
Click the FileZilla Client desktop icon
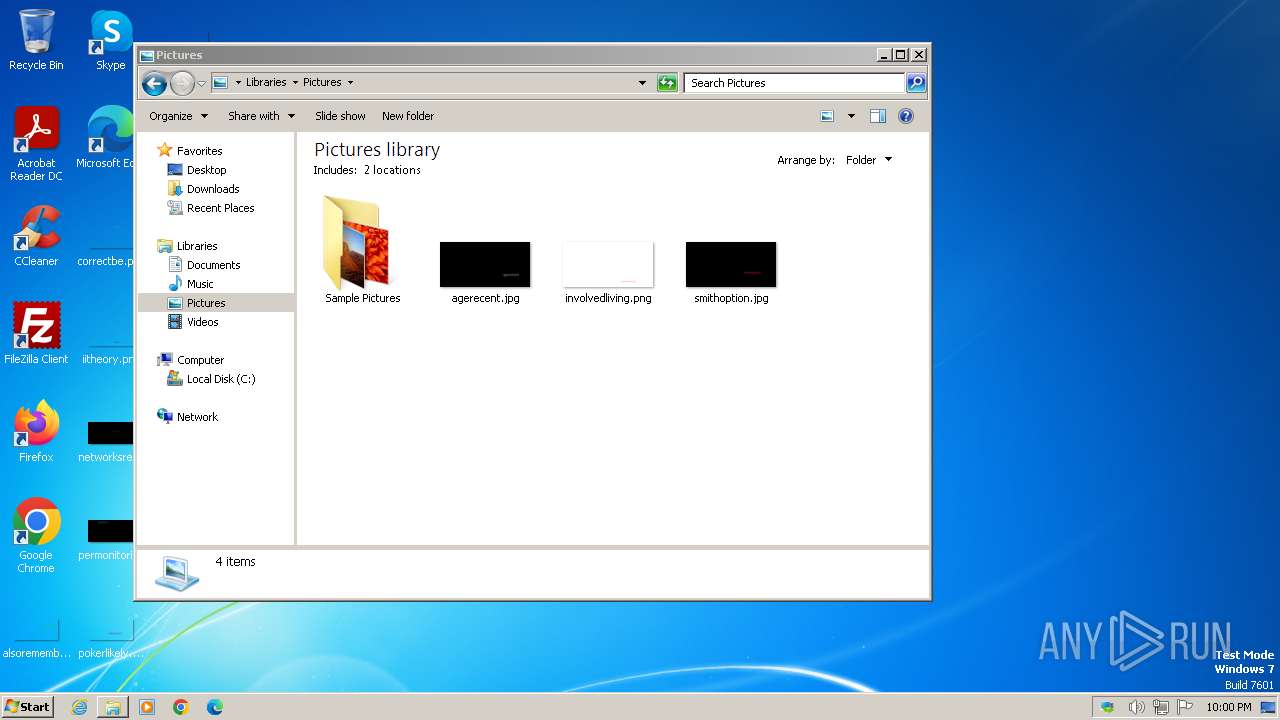pos(36,333)
